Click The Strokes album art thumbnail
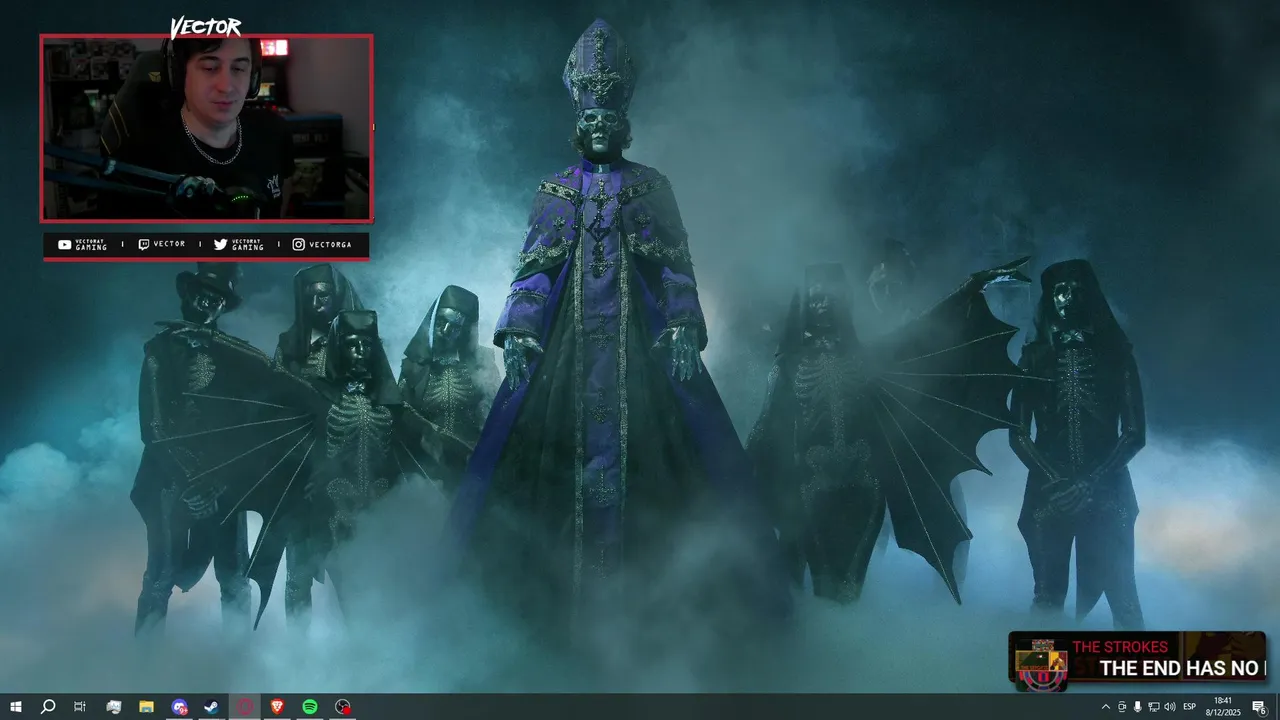The image size is (1280, 720). coord(1040,664)
